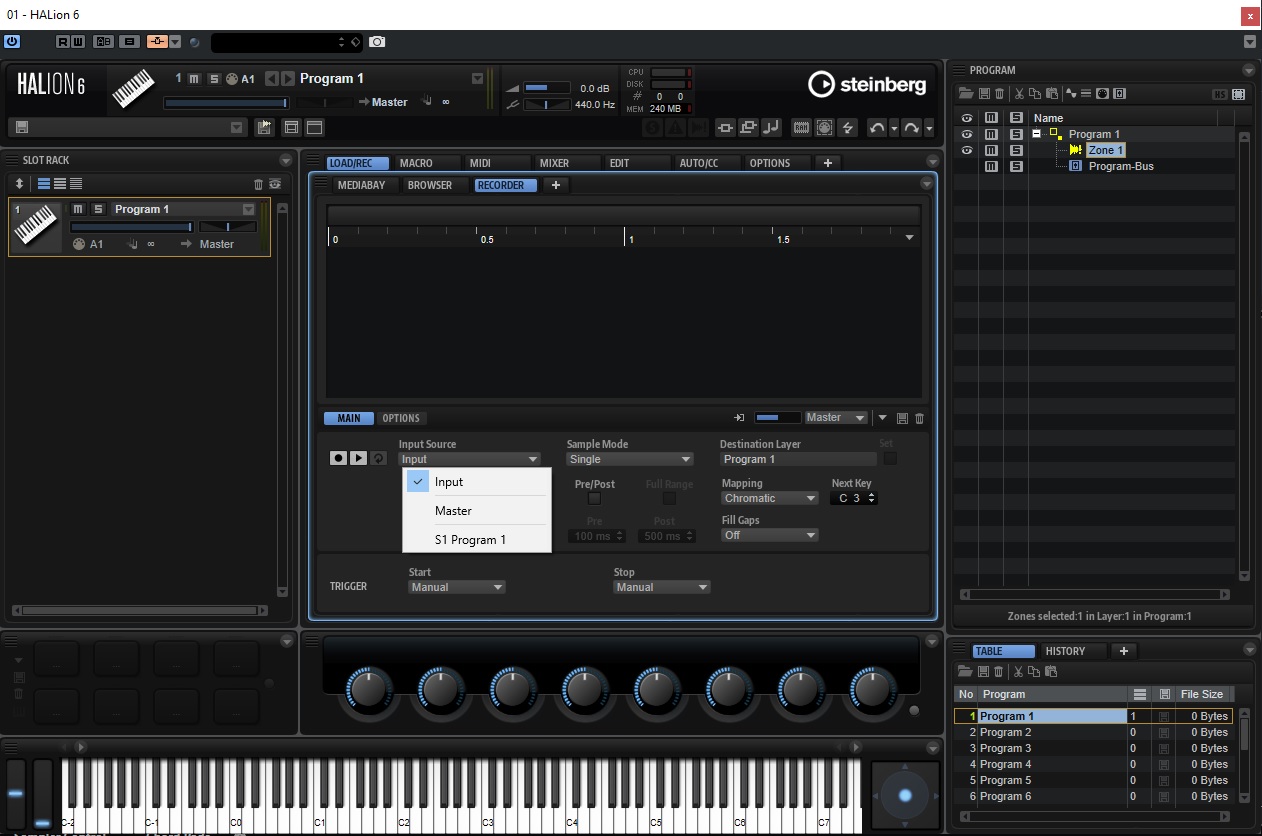Click the MIDI reset lightning icon

pyautogui.click(x=848, y=127)
